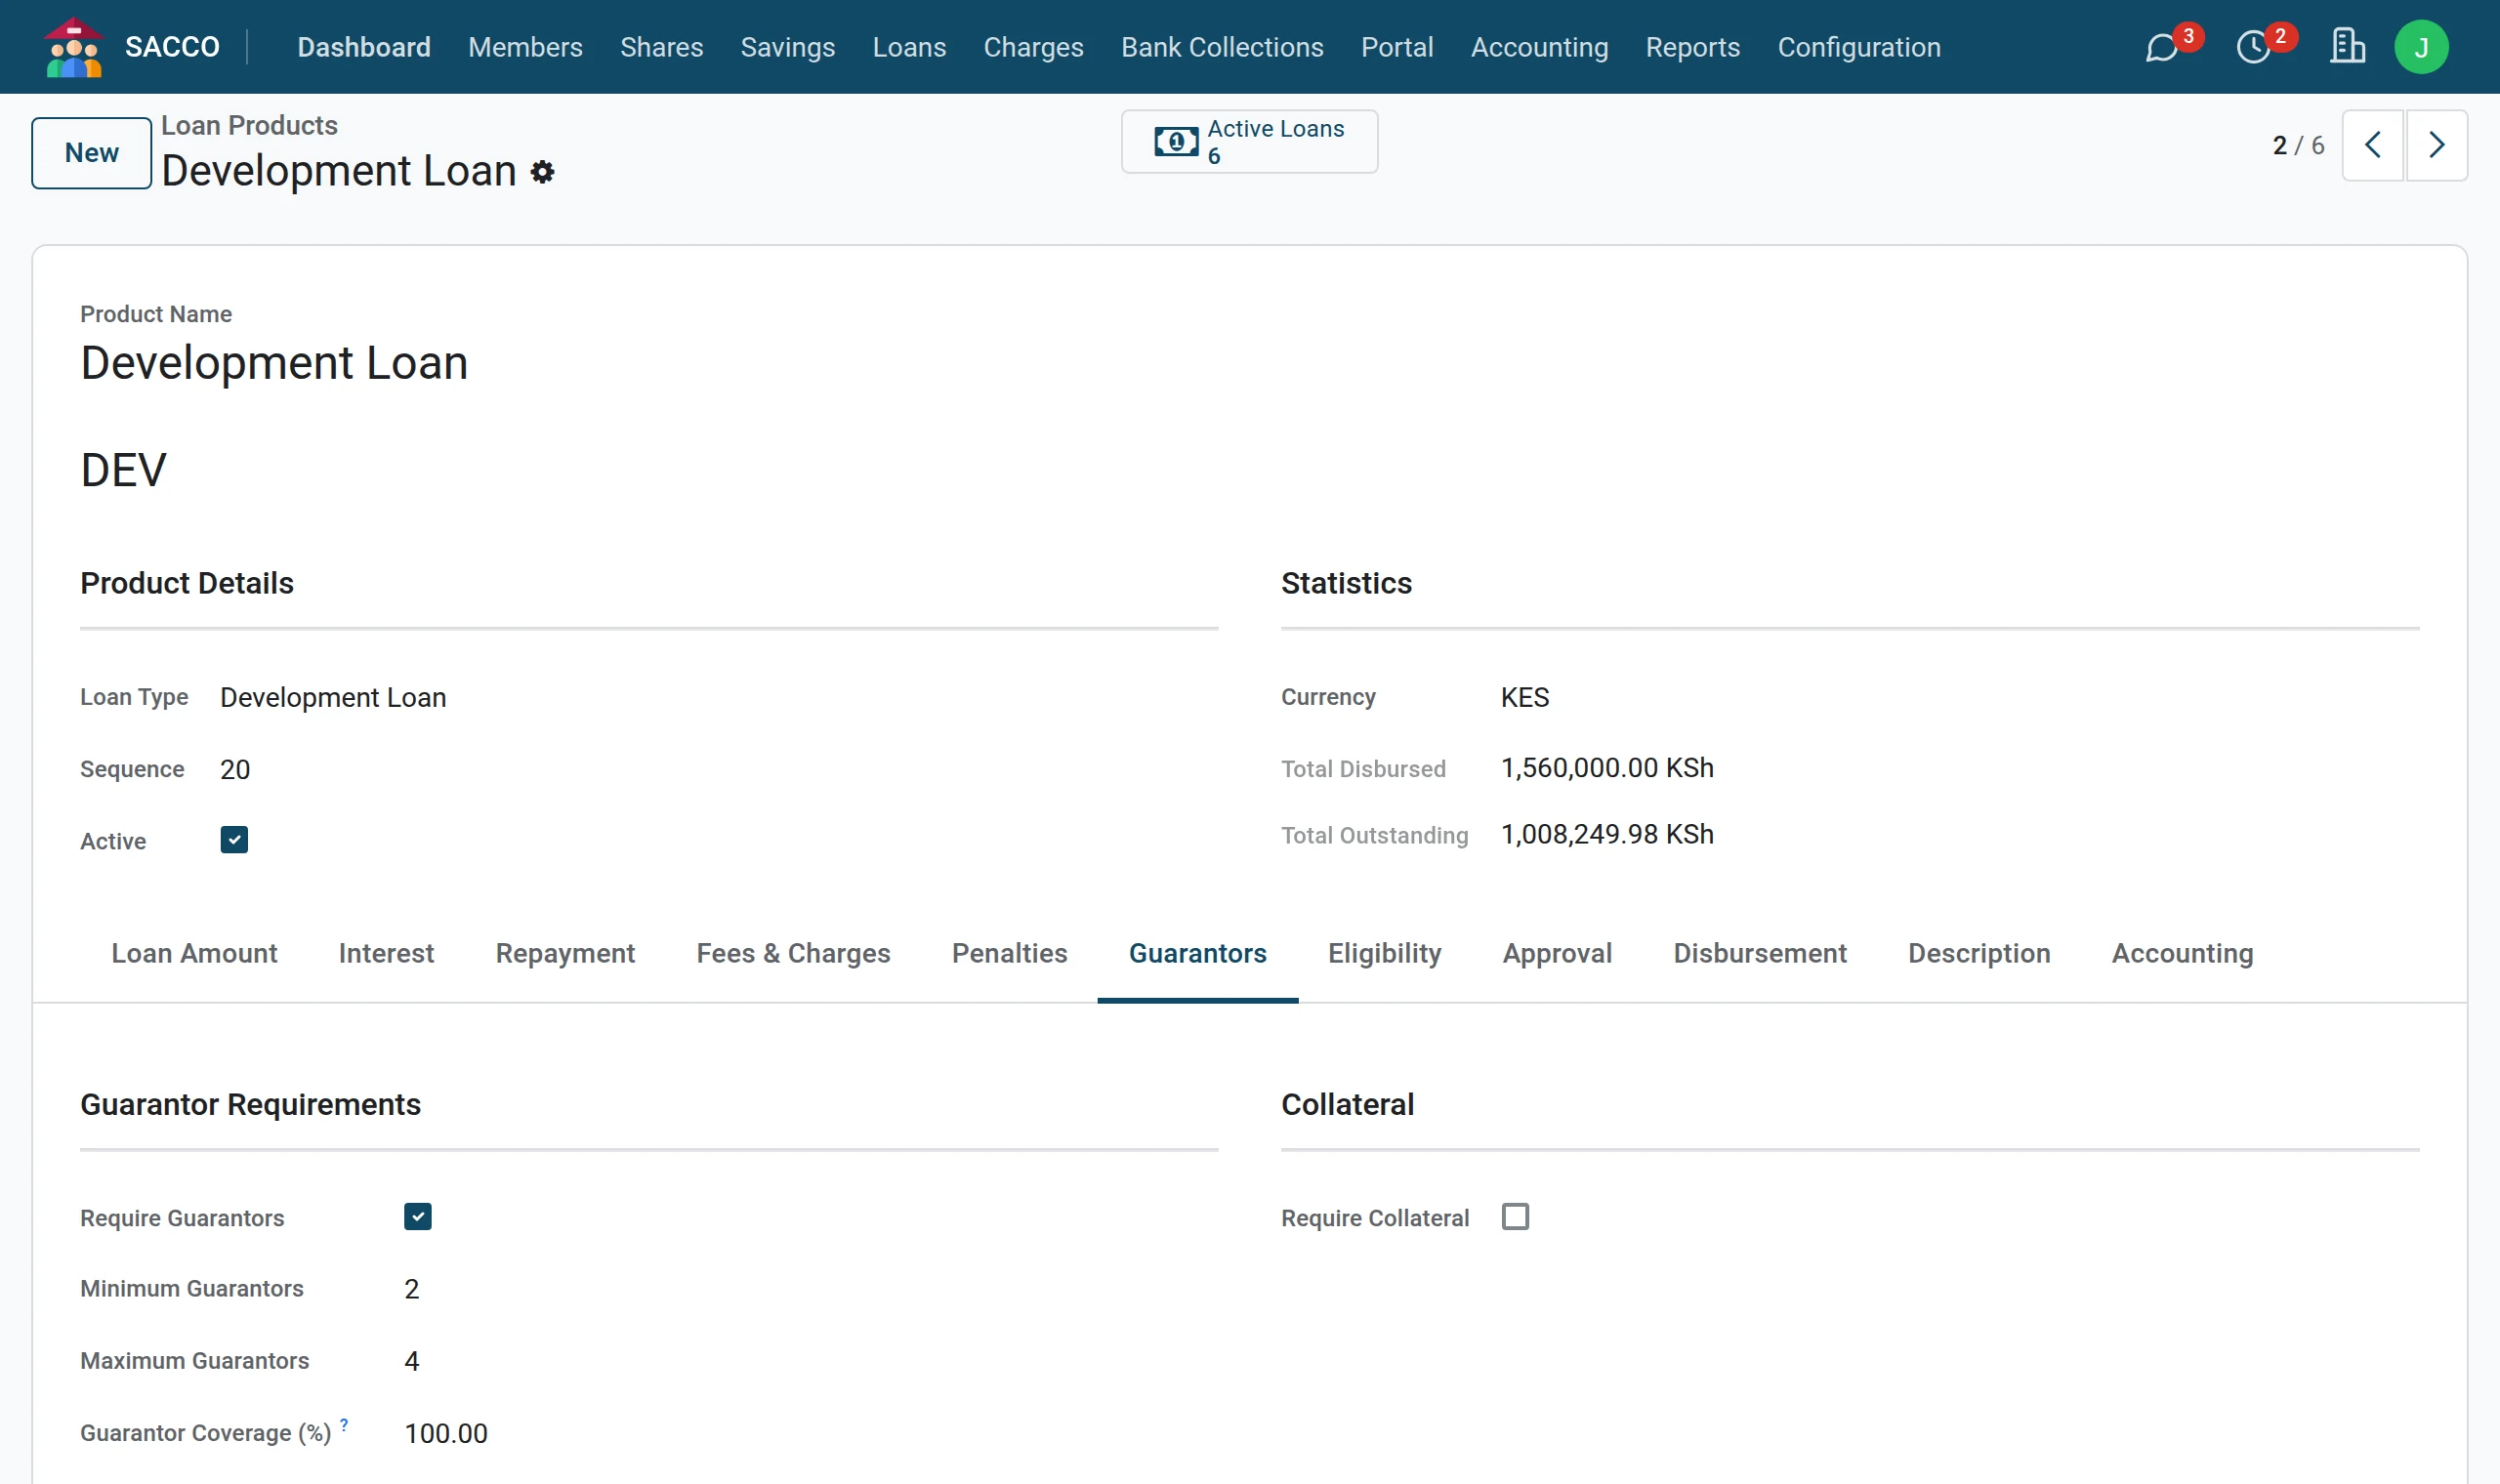Click the New button

pyautogui.click(x=91, y=153)
